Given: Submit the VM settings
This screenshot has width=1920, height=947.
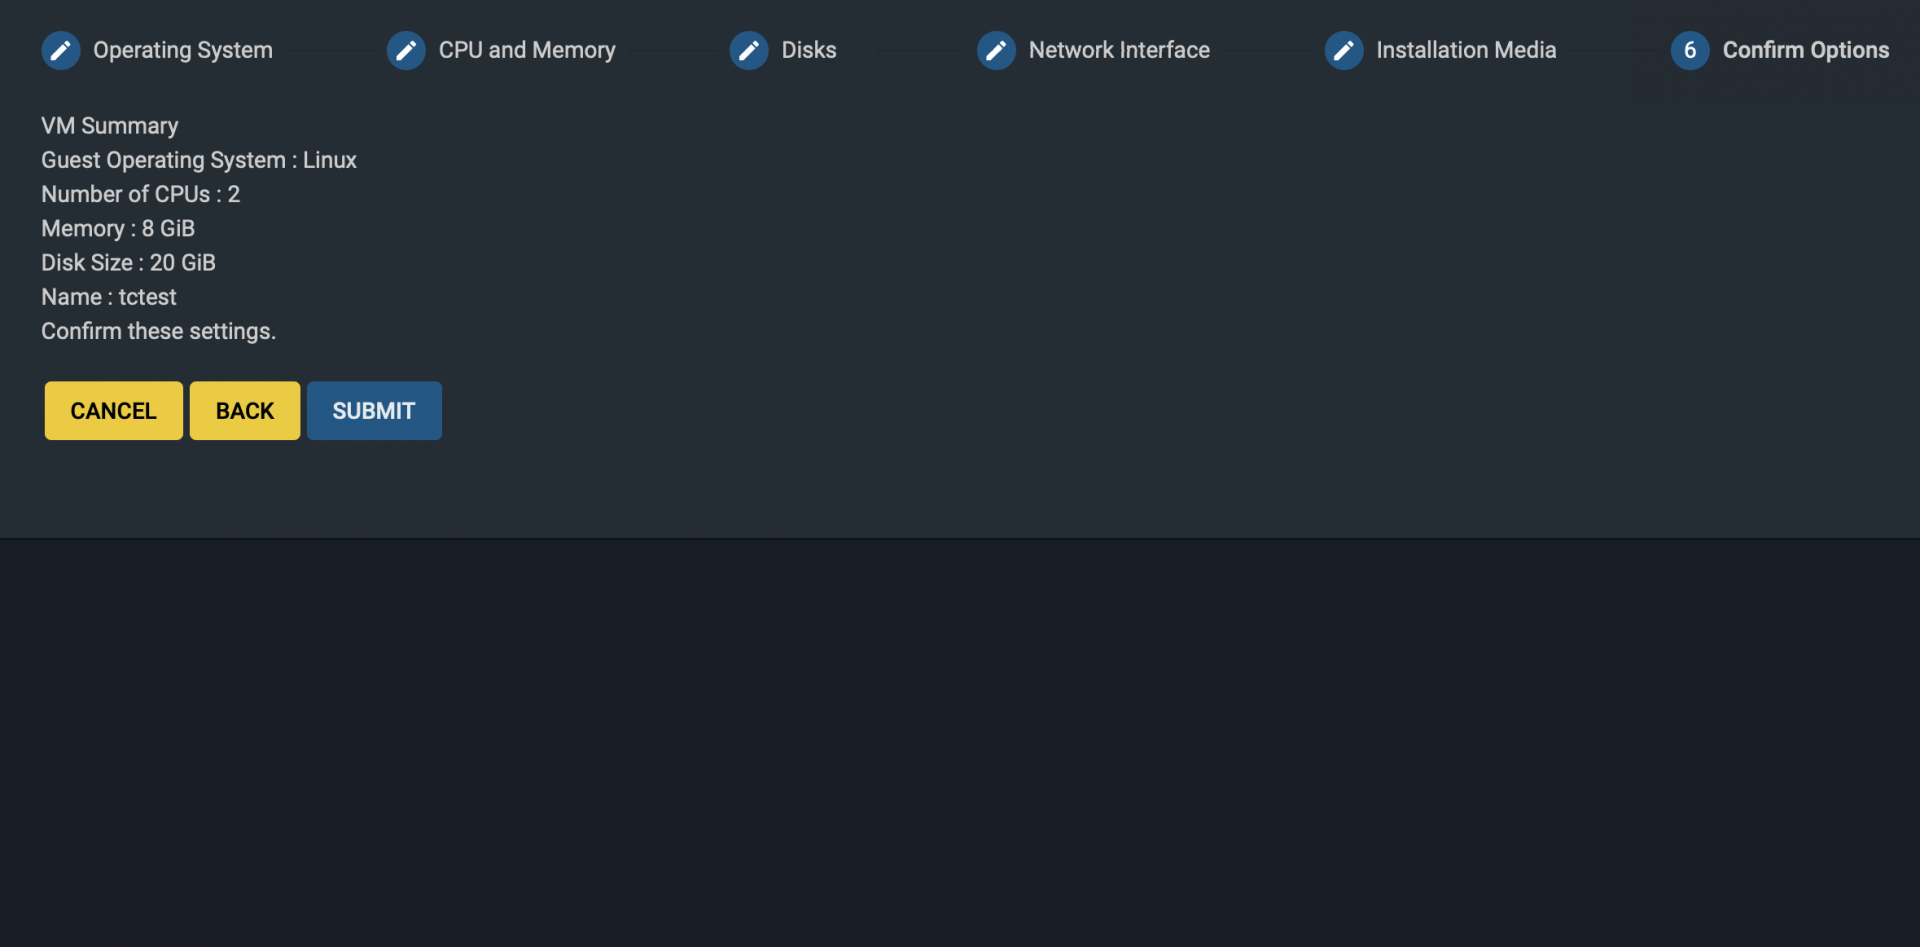Looking at the screenshot, I should click(x=374, y=411).
